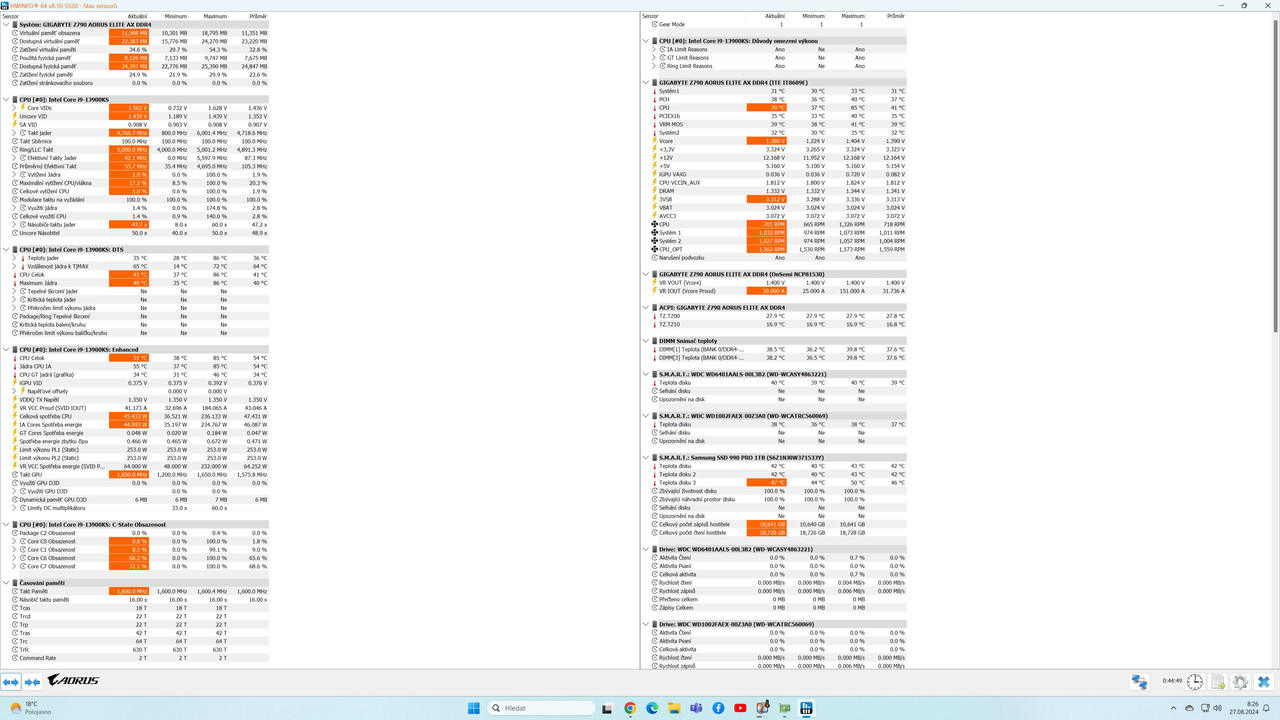Collapse the CPU [#0] Enhanced group
Viewport: 1280px width, 720px height.
6,350
